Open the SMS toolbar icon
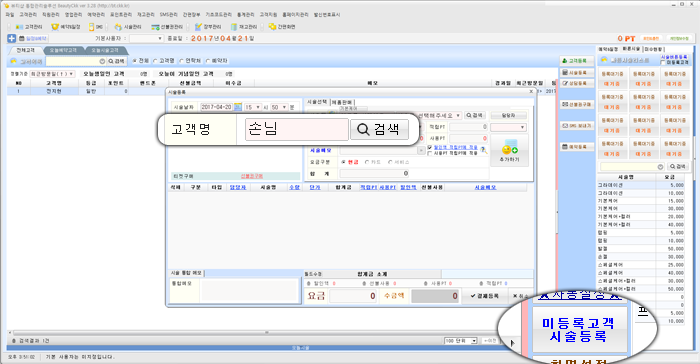 (x=96, y=27)
